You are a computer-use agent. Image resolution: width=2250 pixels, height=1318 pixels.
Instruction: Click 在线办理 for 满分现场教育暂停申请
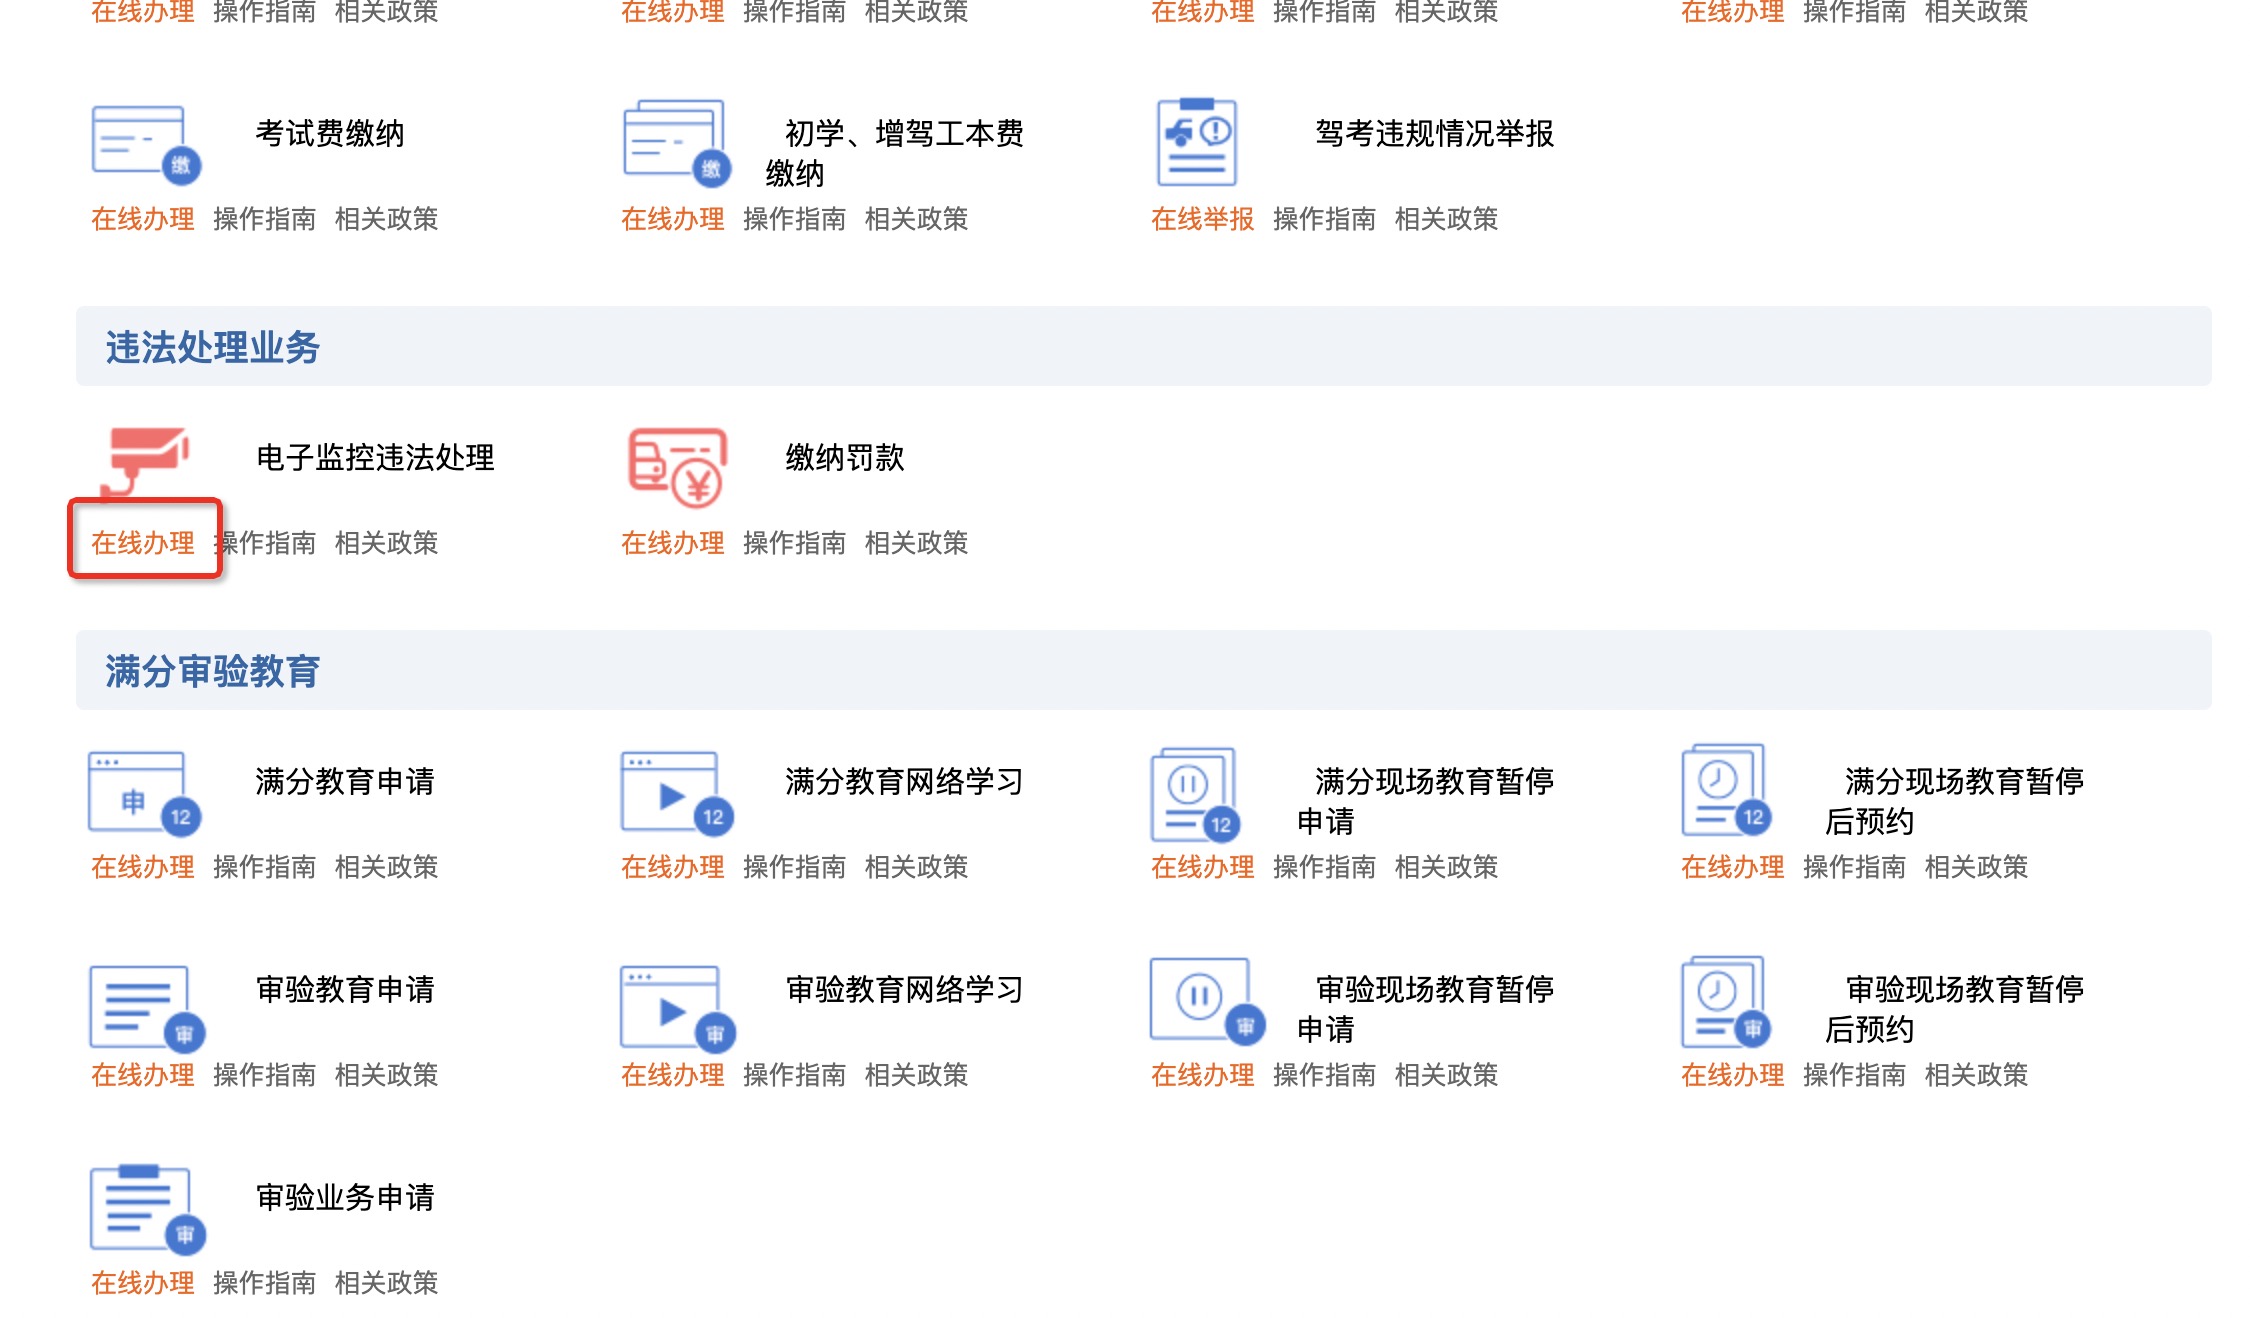[x=1203, y=867]
